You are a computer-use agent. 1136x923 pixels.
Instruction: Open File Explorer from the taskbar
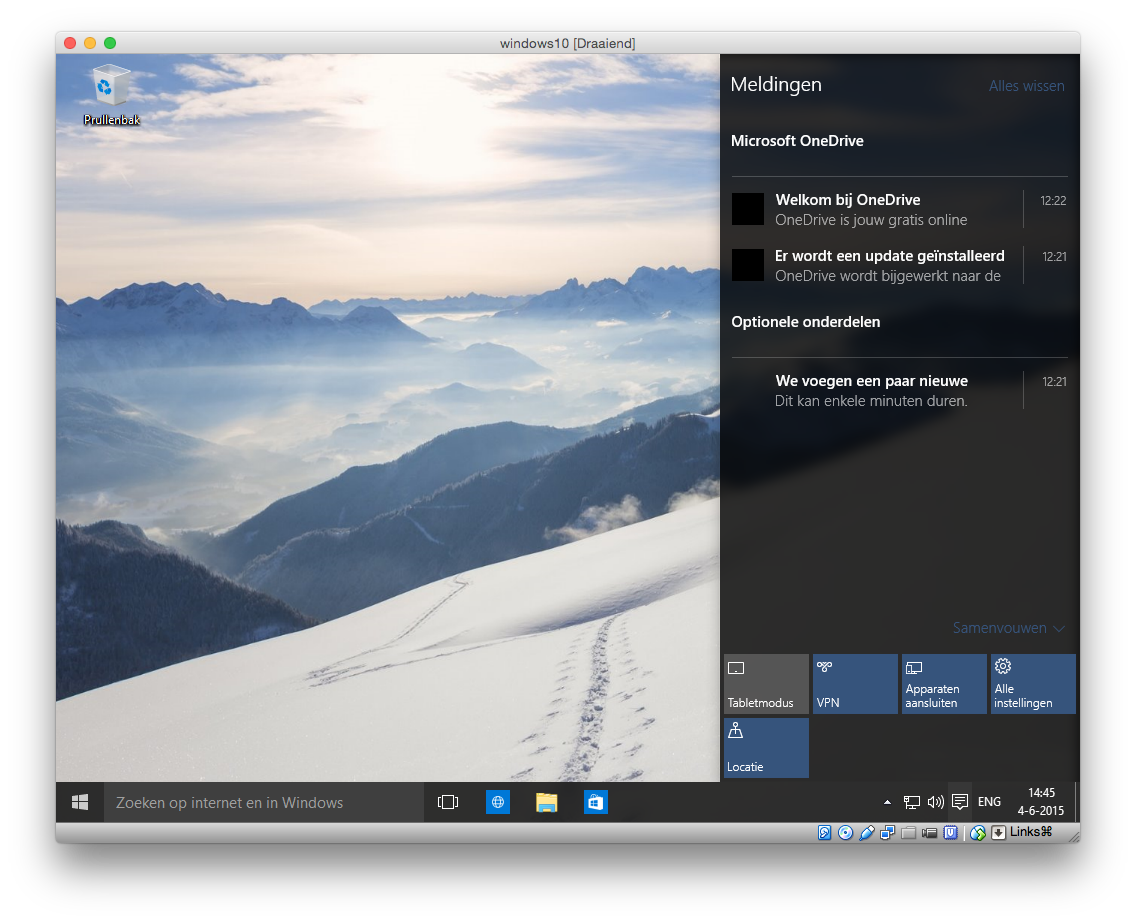tap(546, 802)
